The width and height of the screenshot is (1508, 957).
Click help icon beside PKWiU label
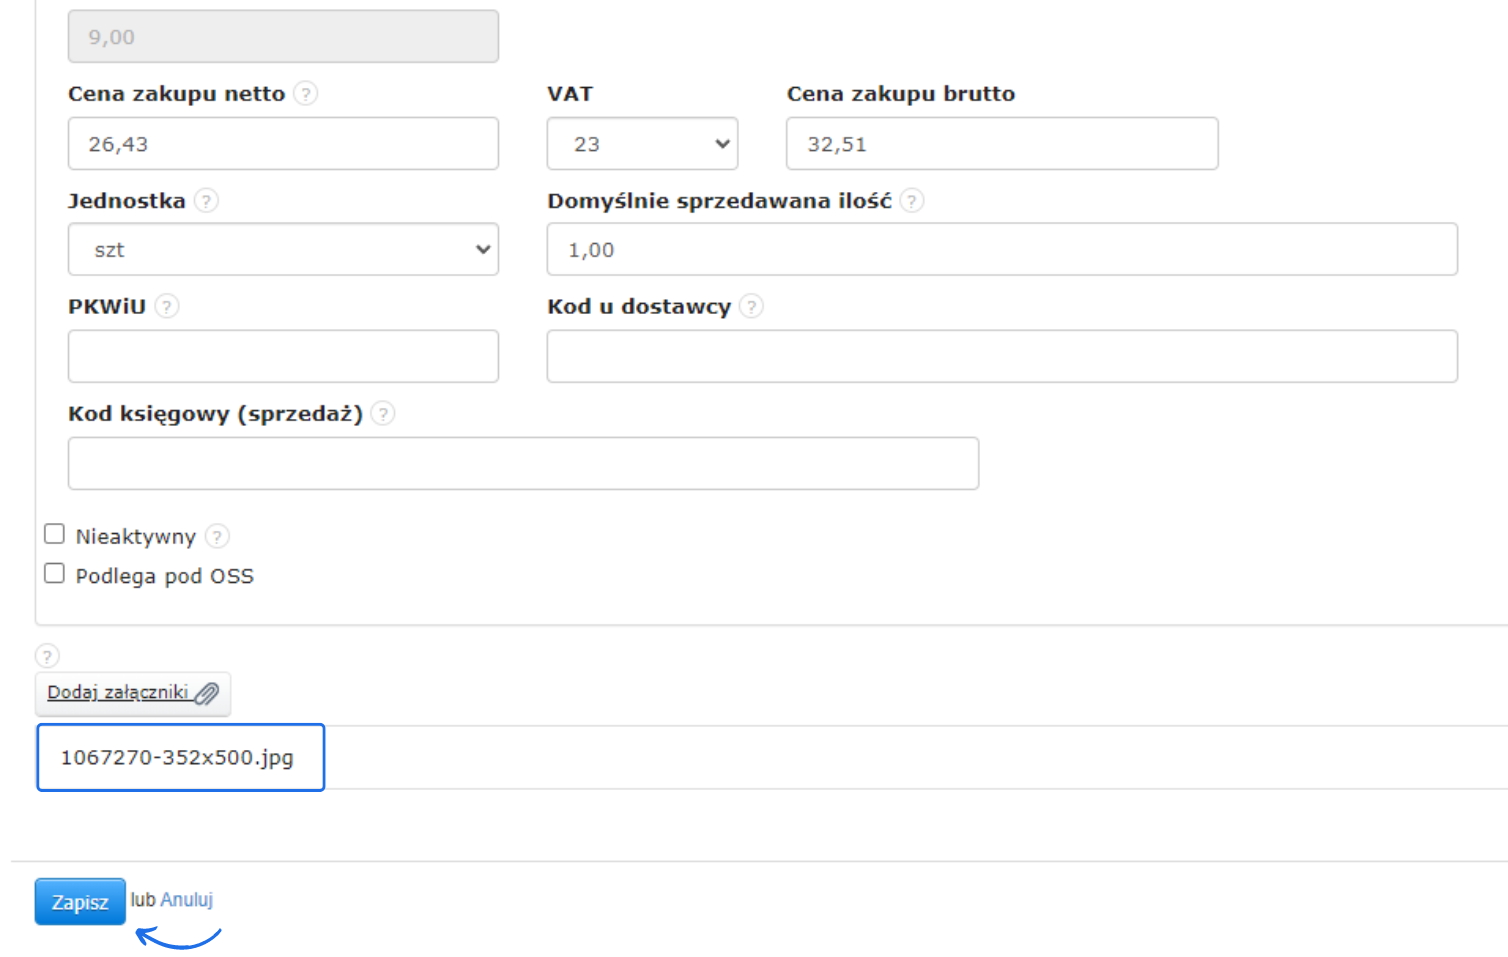click(x=167, y=306)
